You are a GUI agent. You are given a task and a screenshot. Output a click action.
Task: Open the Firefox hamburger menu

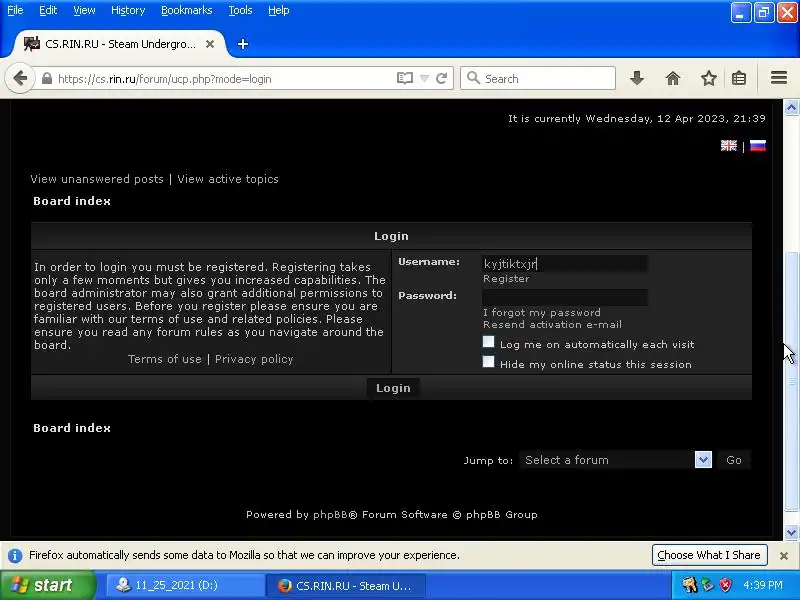[x=779, y=78]
